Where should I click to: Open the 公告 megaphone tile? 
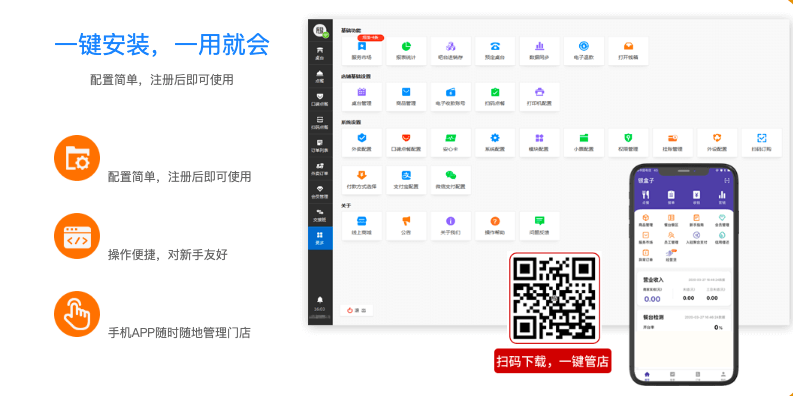406,226
